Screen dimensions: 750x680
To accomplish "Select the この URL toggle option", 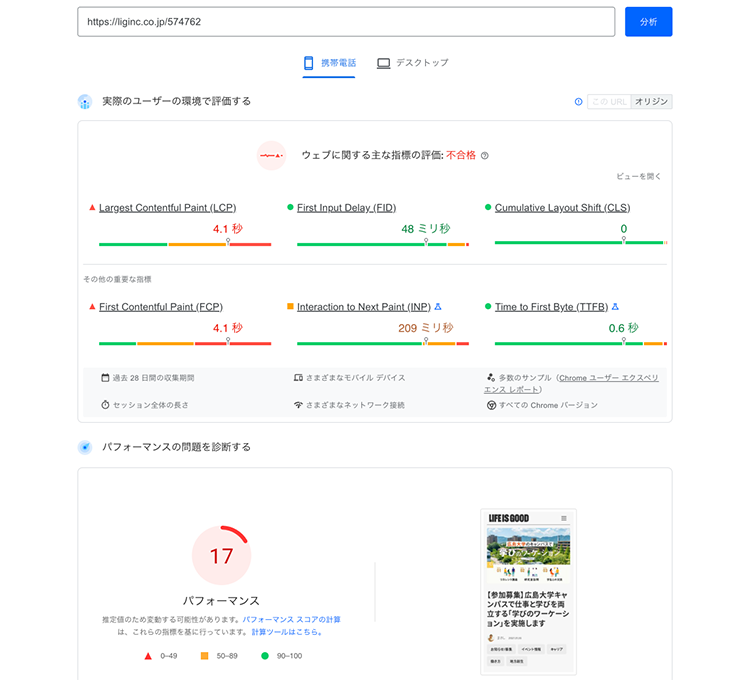I will [x=609, y=101].
